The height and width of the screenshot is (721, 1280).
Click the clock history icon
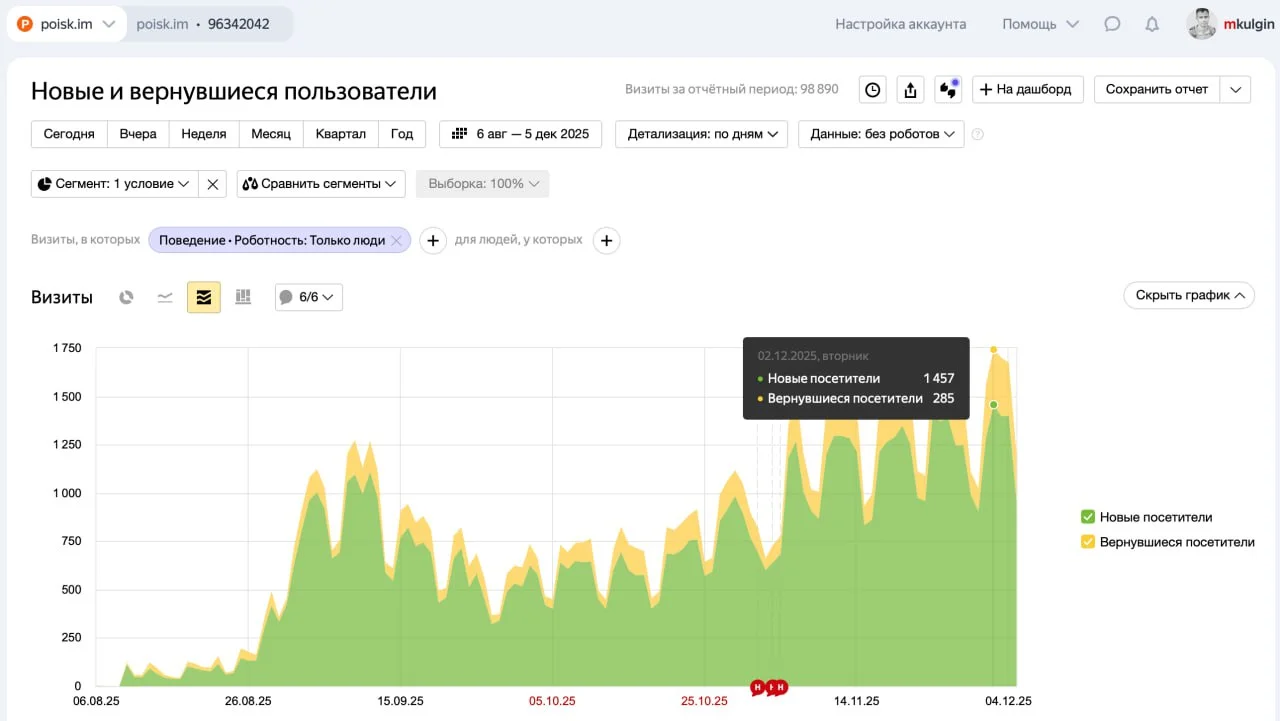click(x=873, y=90)
